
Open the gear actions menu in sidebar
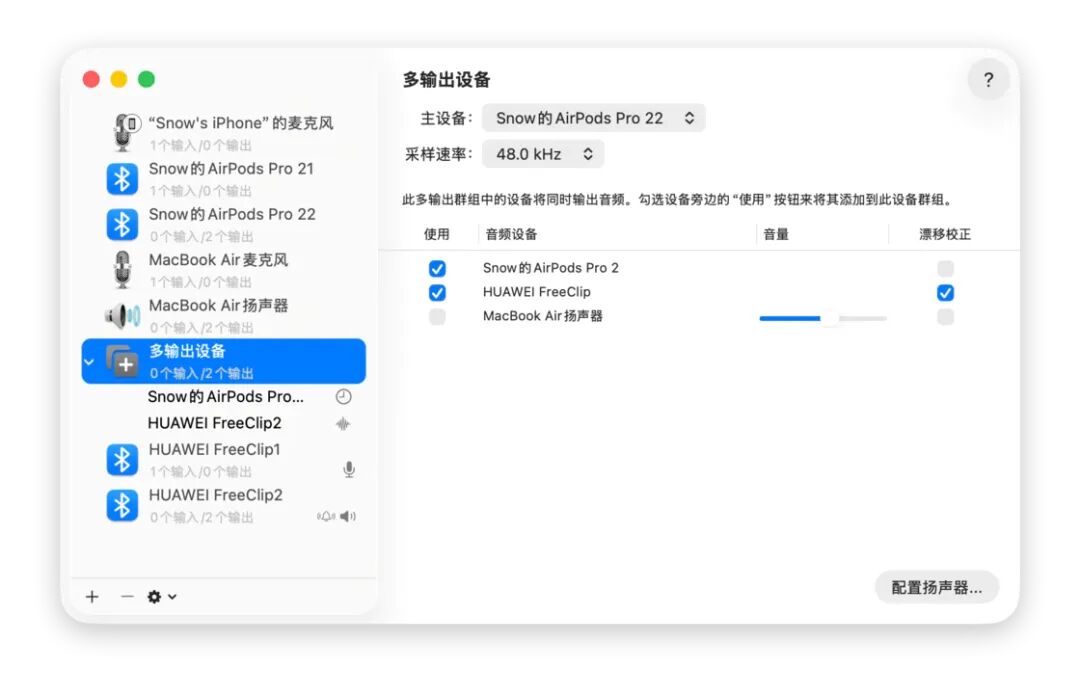(162, 597)
